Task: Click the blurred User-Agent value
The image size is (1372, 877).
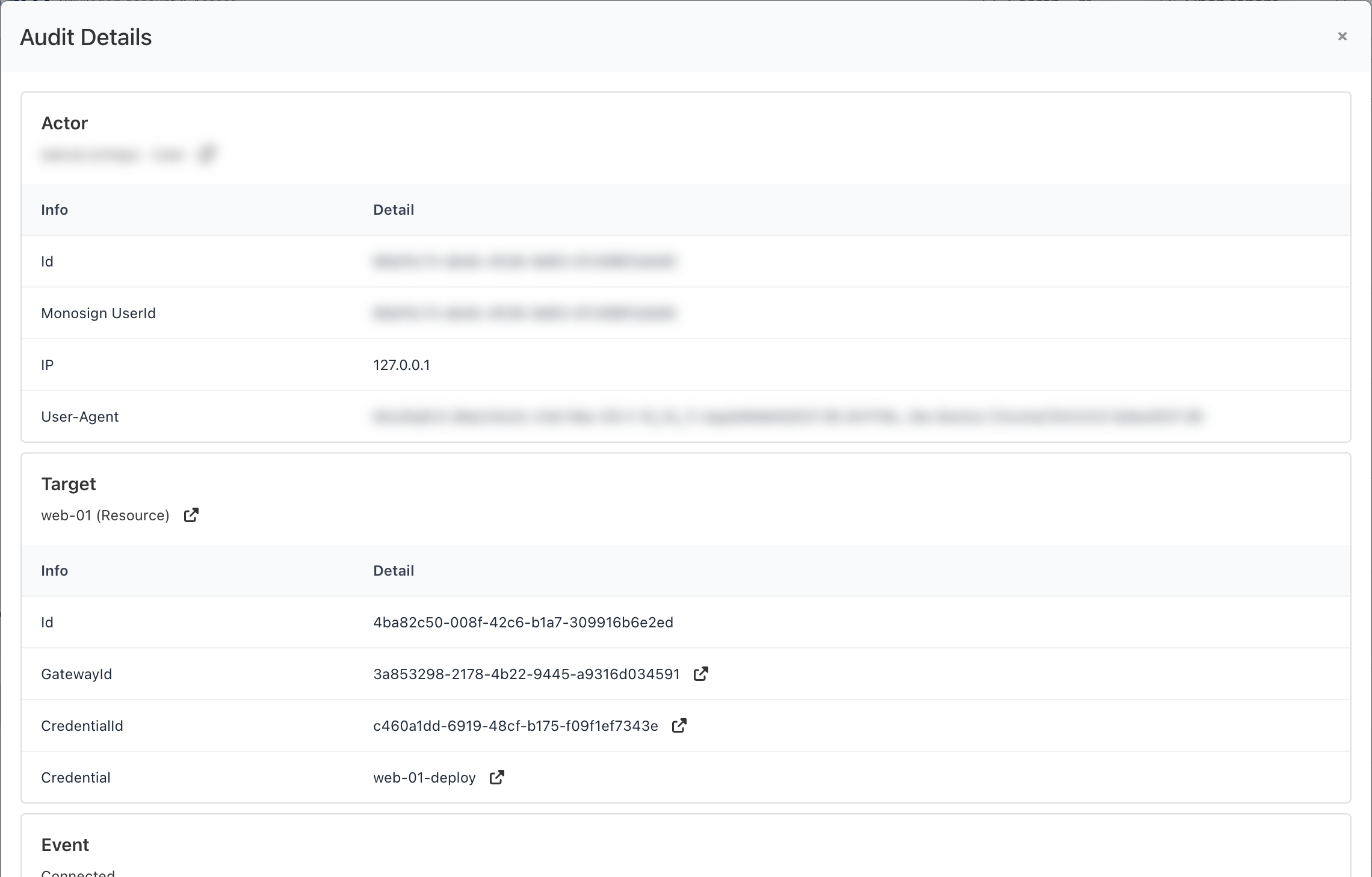Action: coord(788,417)
